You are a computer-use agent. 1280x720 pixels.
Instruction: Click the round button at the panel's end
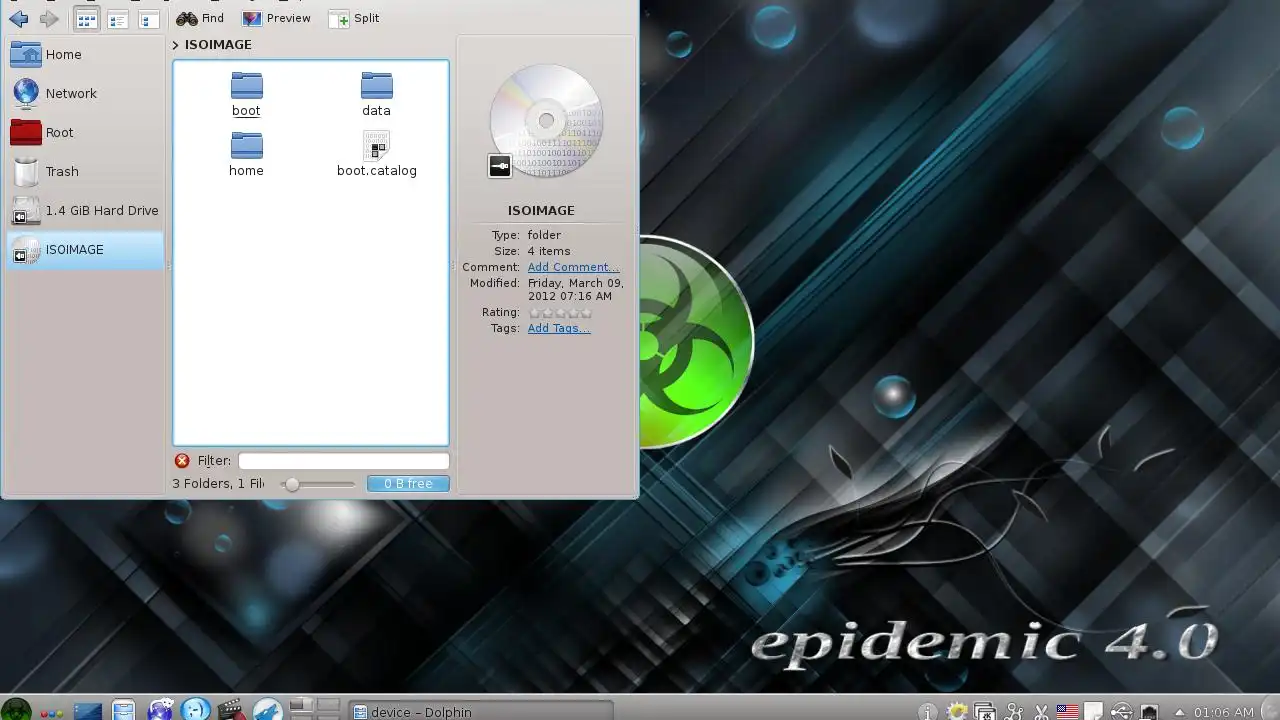[1270, 711]
